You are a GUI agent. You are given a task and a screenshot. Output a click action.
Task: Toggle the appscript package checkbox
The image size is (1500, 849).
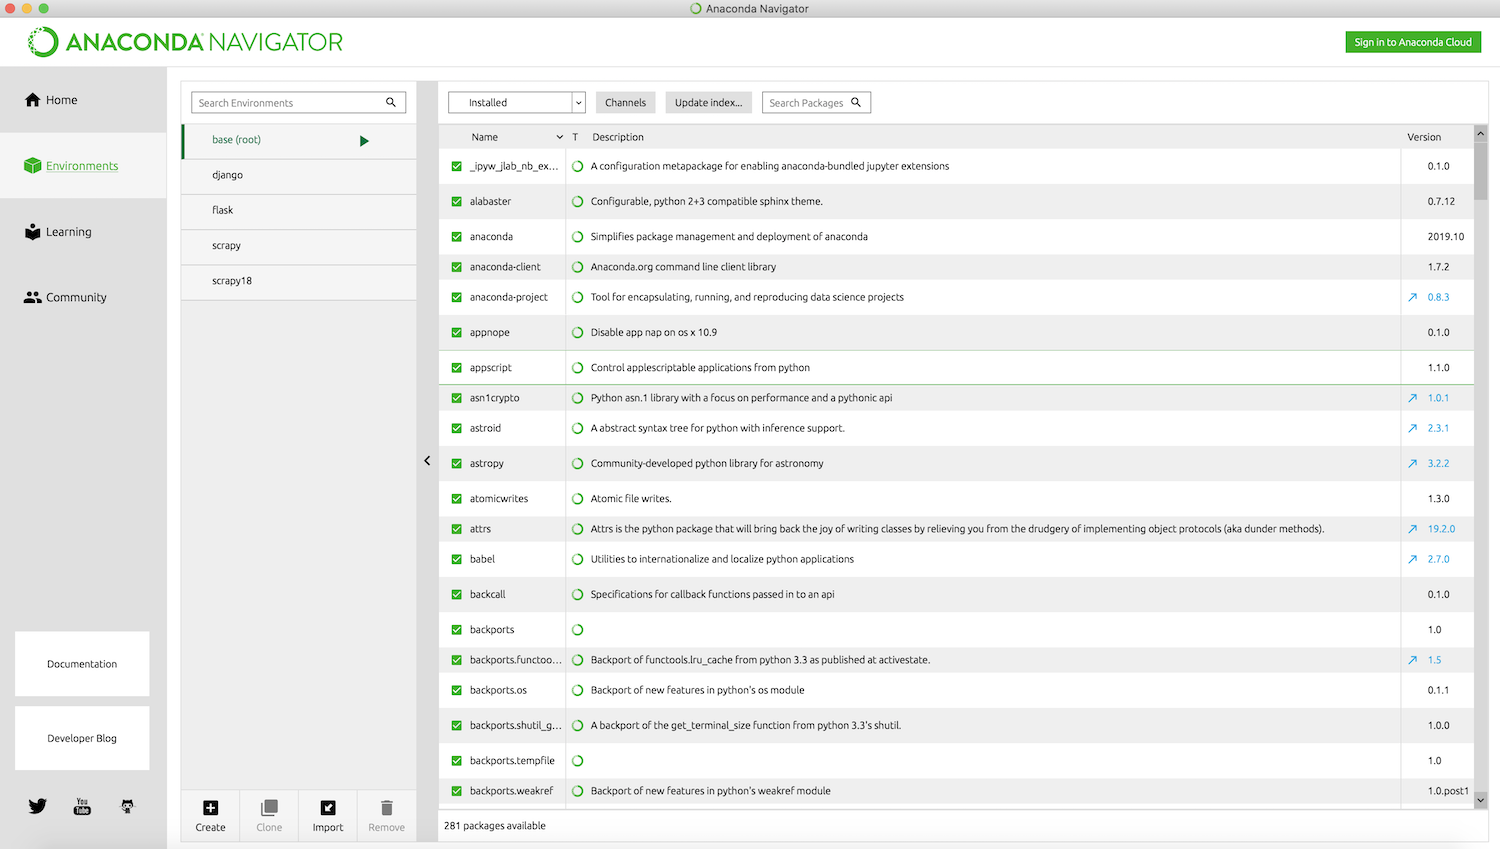[x=457, y=368]
